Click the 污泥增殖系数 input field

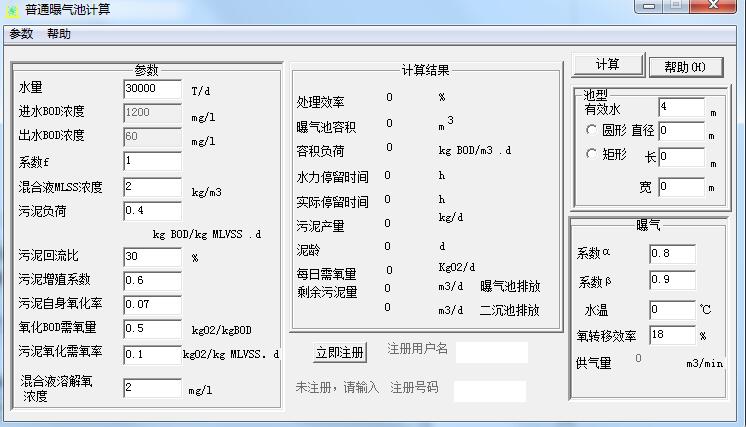[x=152, y=281]
